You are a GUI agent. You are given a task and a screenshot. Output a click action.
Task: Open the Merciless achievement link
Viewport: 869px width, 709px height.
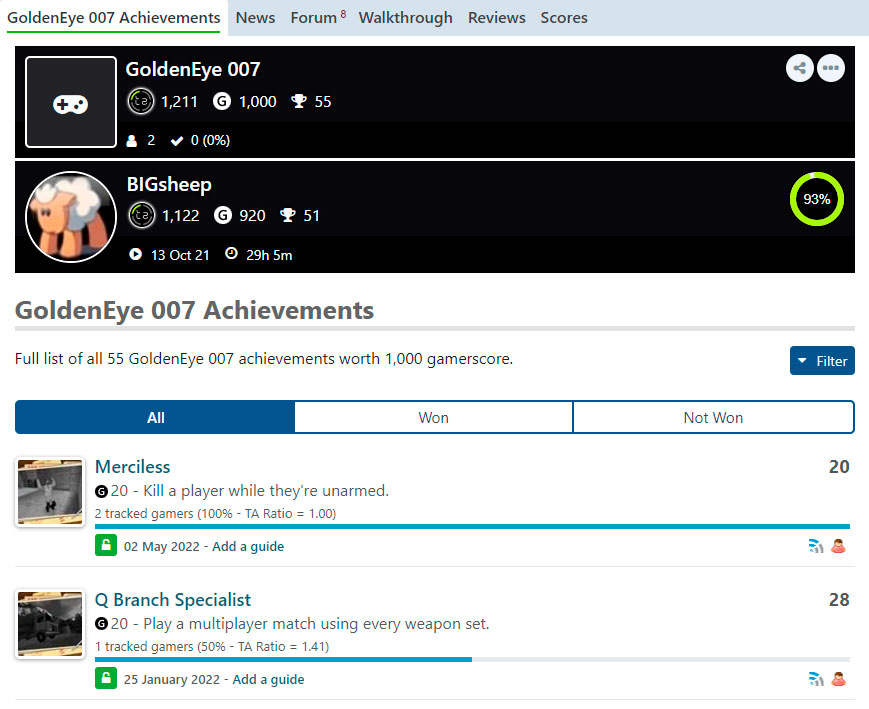coord(132,467)
